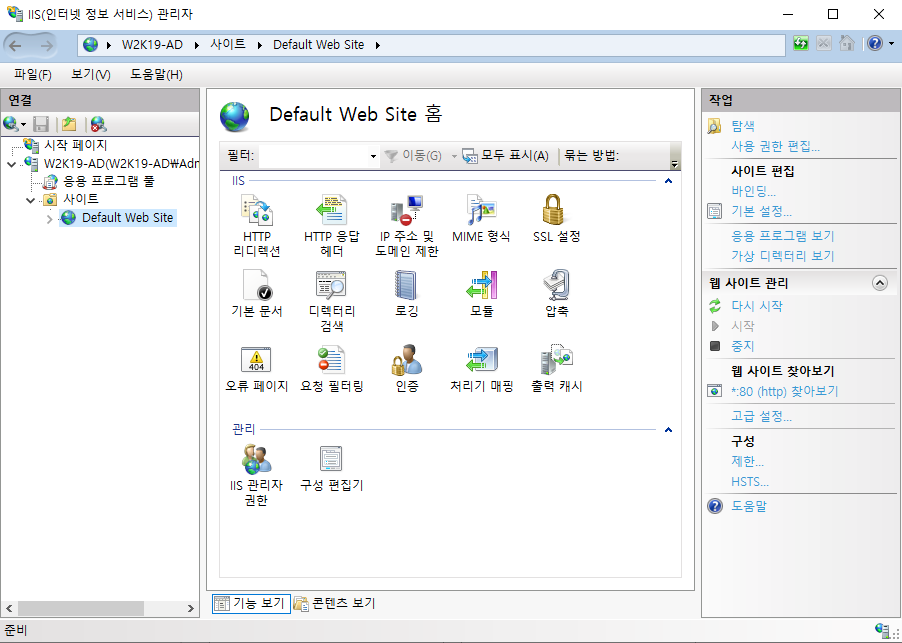Click the save icon in 연결 toolbar
The image size is (902, 643).
(41, 124)
